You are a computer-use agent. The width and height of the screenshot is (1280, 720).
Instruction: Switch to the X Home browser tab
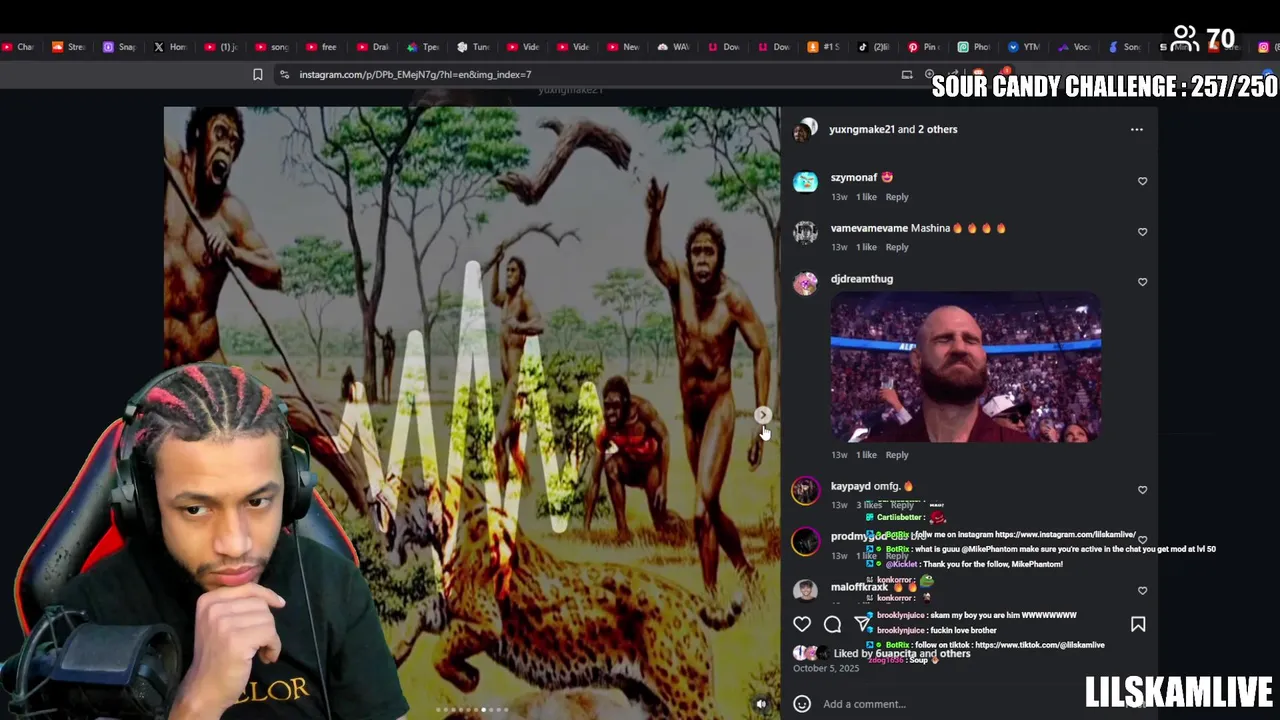point(170,47)
